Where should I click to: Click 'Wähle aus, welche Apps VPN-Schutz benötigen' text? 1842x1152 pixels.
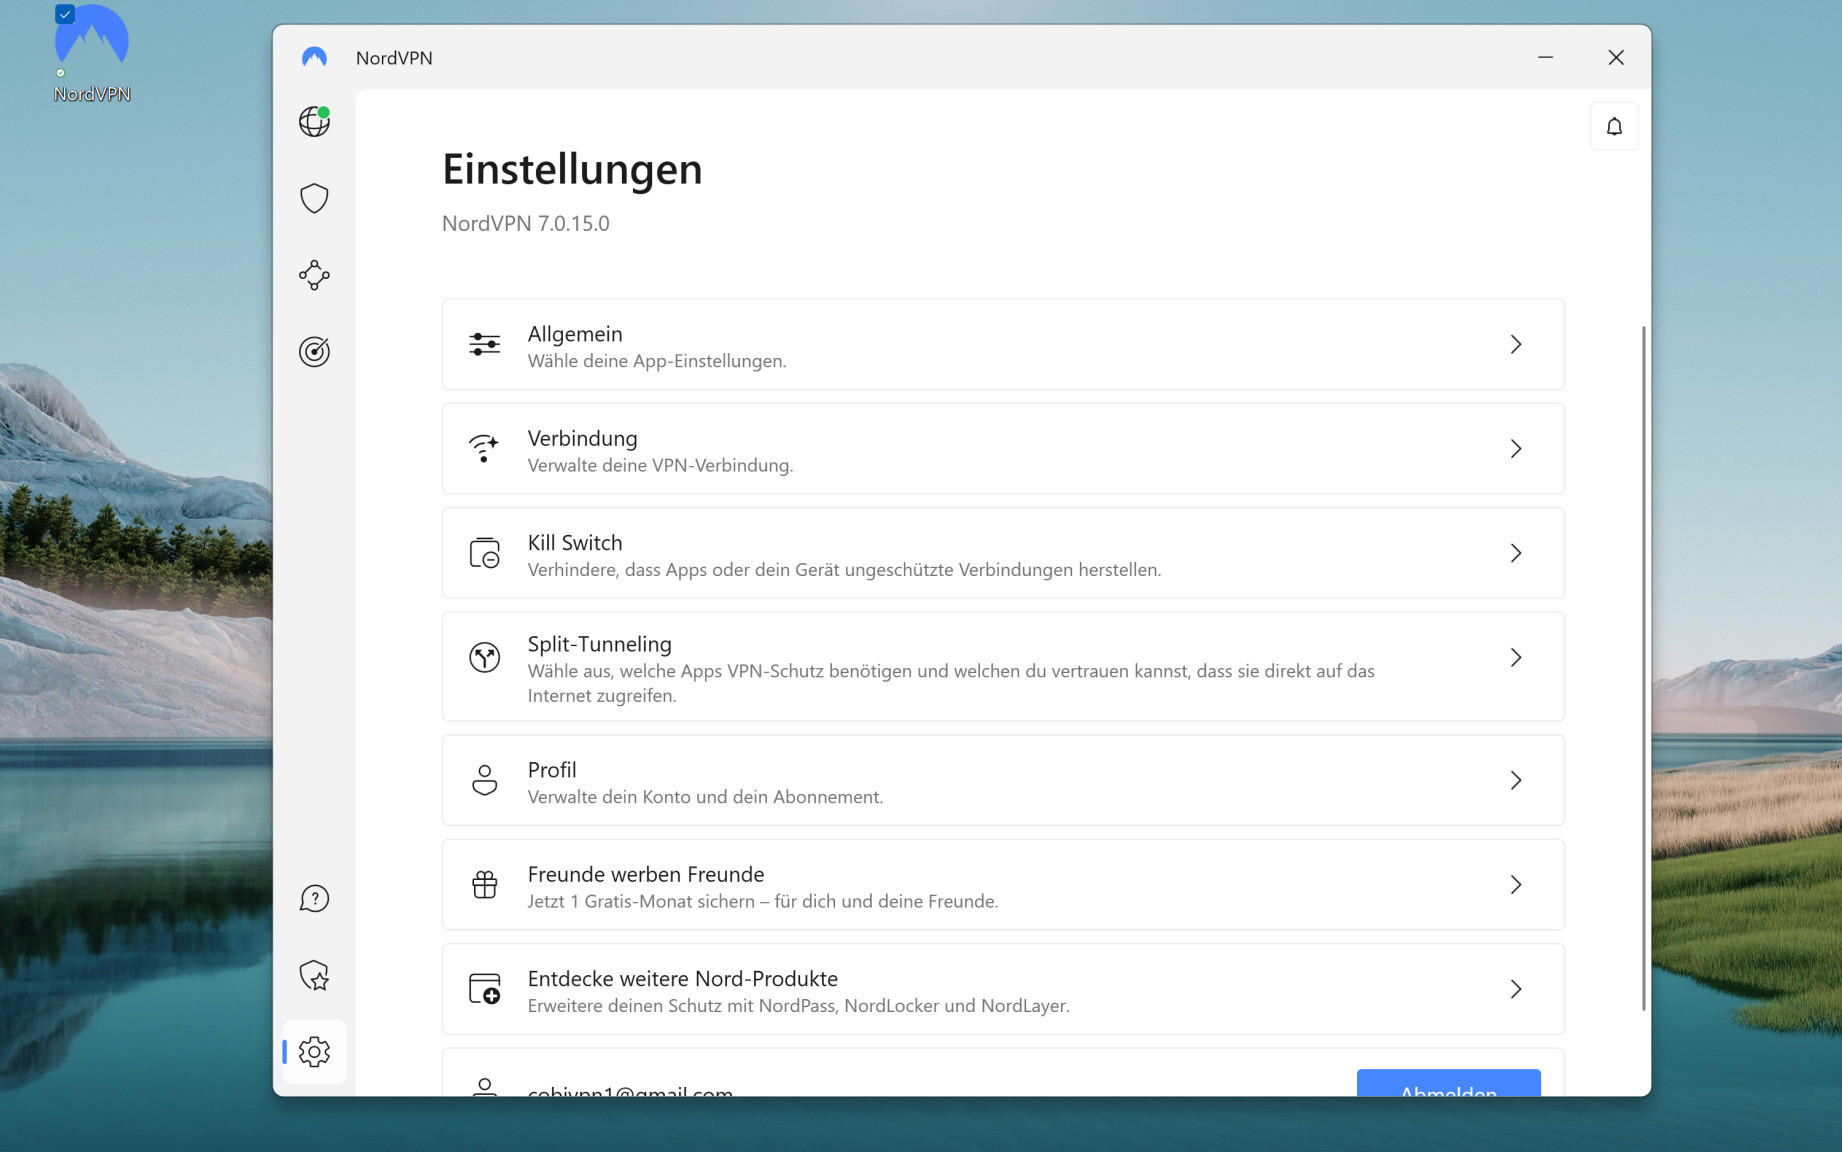tap(951, 683)
